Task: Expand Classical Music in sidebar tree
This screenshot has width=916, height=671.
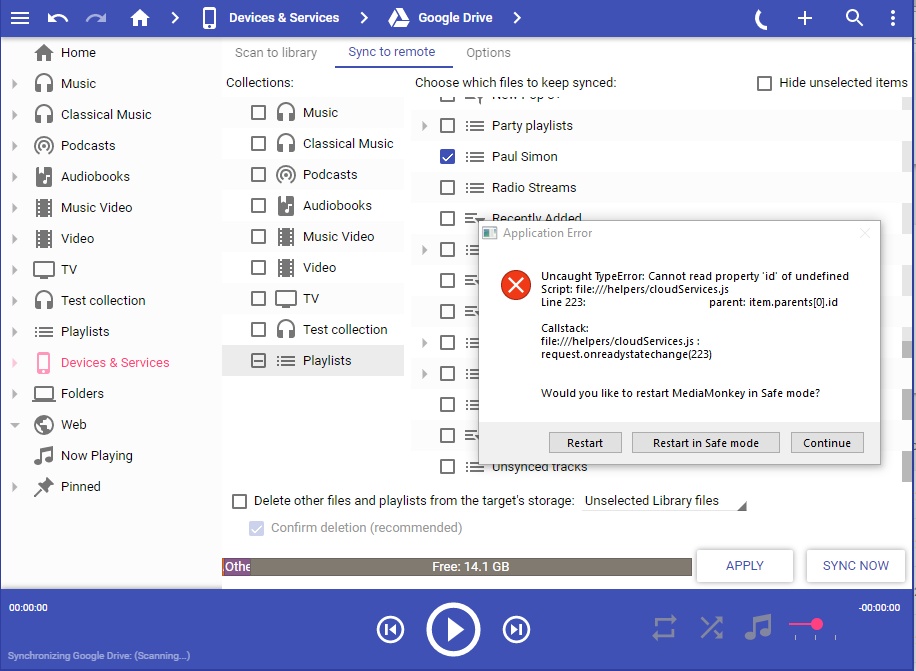Action: point(14,115)
